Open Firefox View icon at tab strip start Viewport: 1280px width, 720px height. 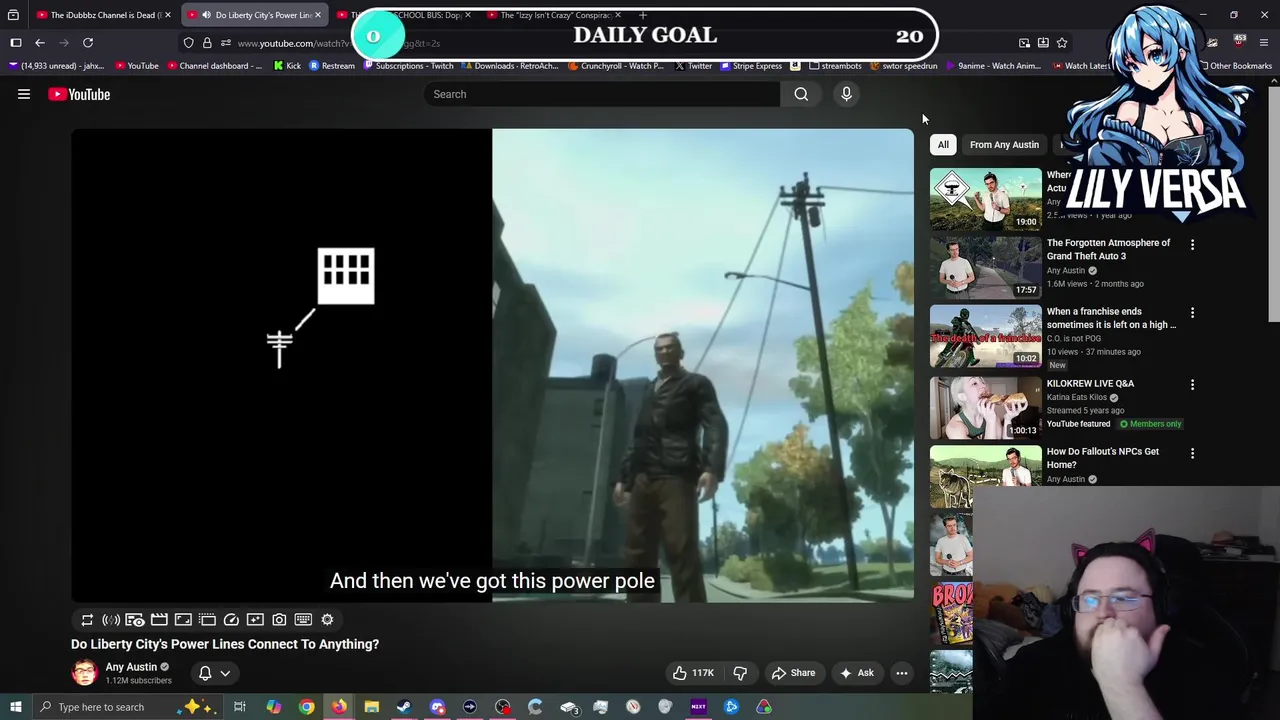point(13,15)
